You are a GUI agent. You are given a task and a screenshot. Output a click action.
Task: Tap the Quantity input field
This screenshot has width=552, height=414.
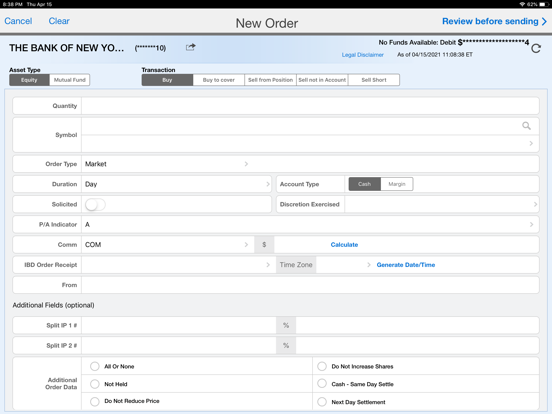click(310, 106)
